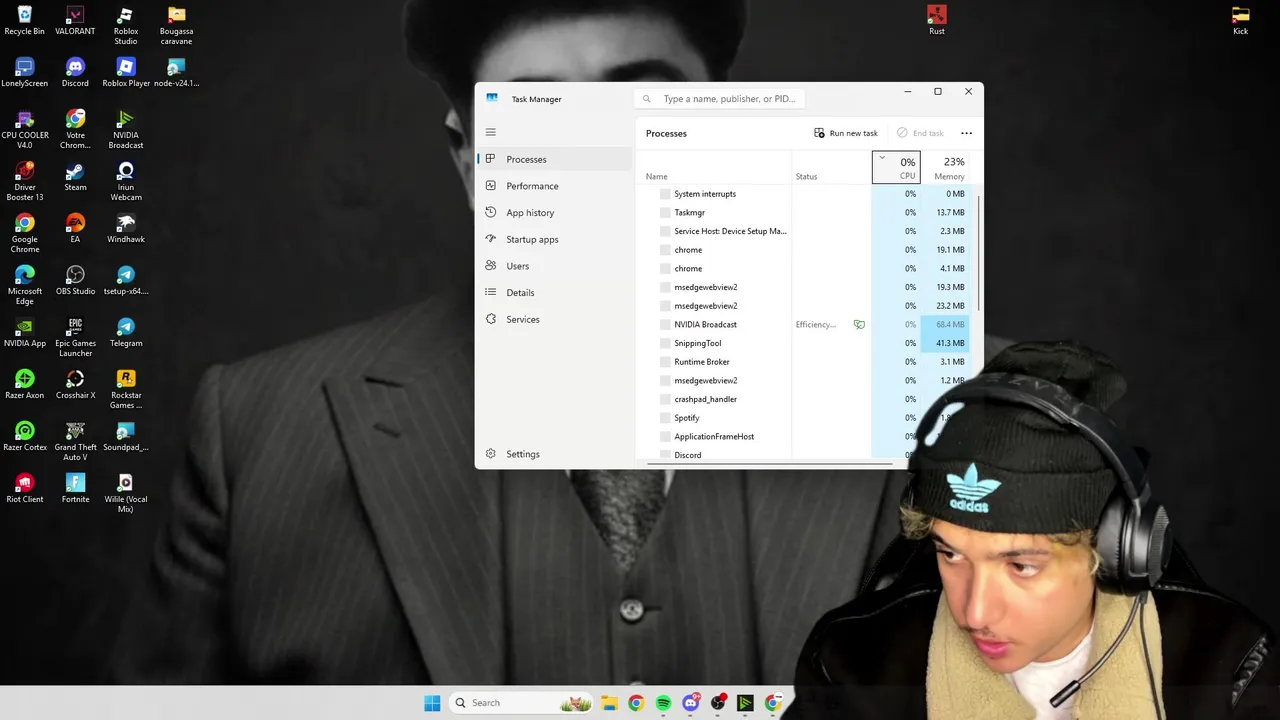This screenshot has width=1280, height=720.
Task: Select the Razer Cortex desktop shortcut
Action: pyautogui.click(x=25, y=437)
